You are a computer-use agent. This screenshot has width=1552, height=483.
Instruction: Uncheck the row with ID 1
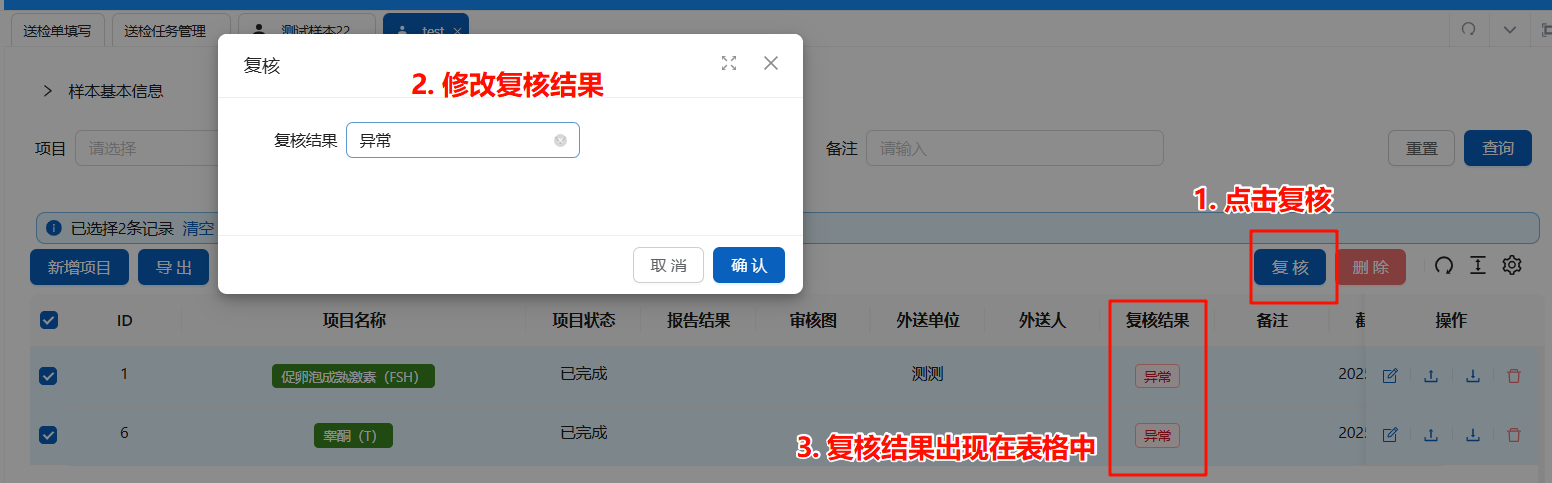tap(48, 376)
